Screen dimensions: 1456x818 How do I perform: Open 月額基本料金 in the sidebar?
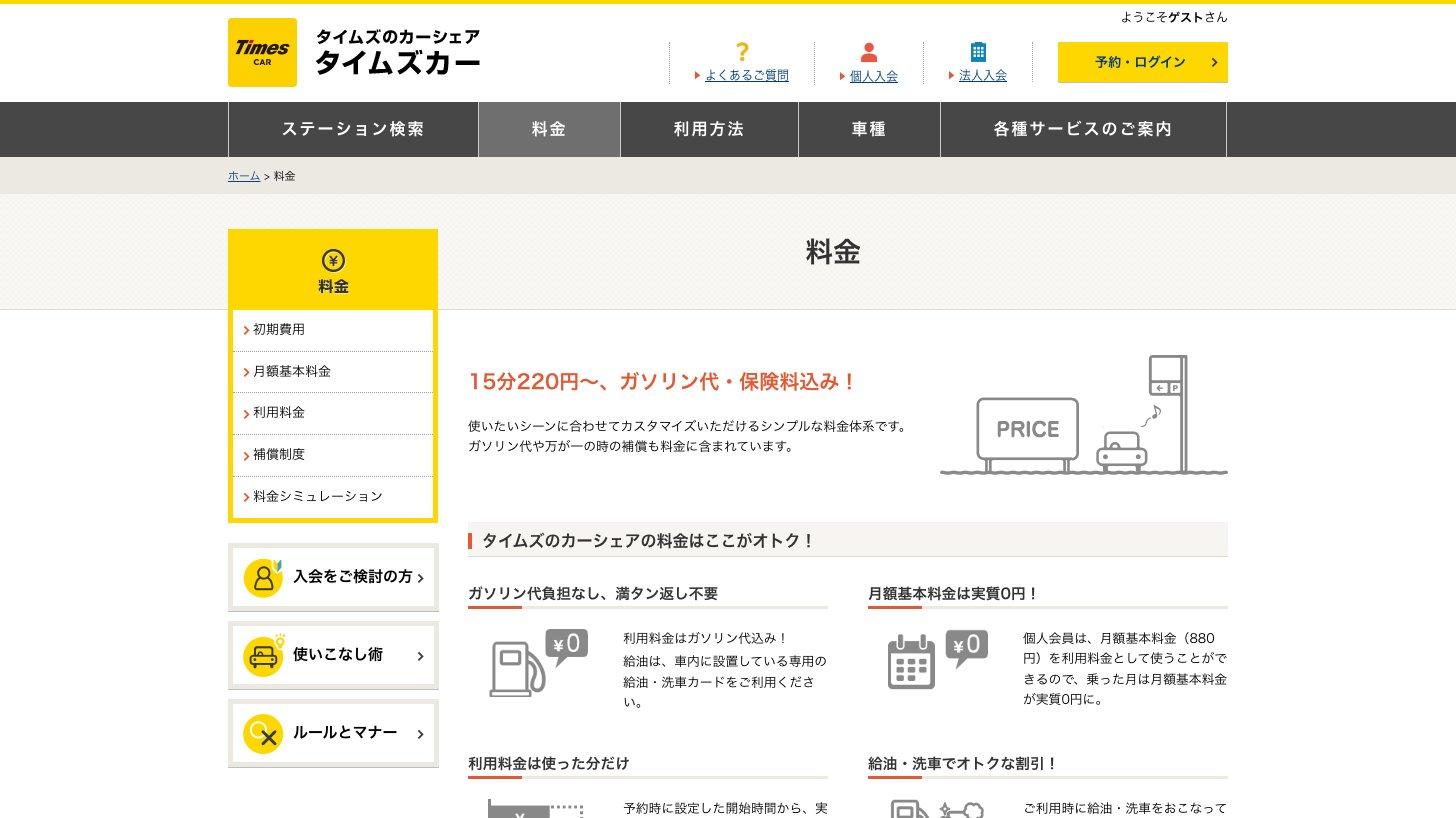pyautogui.click(x=333, y=372)
